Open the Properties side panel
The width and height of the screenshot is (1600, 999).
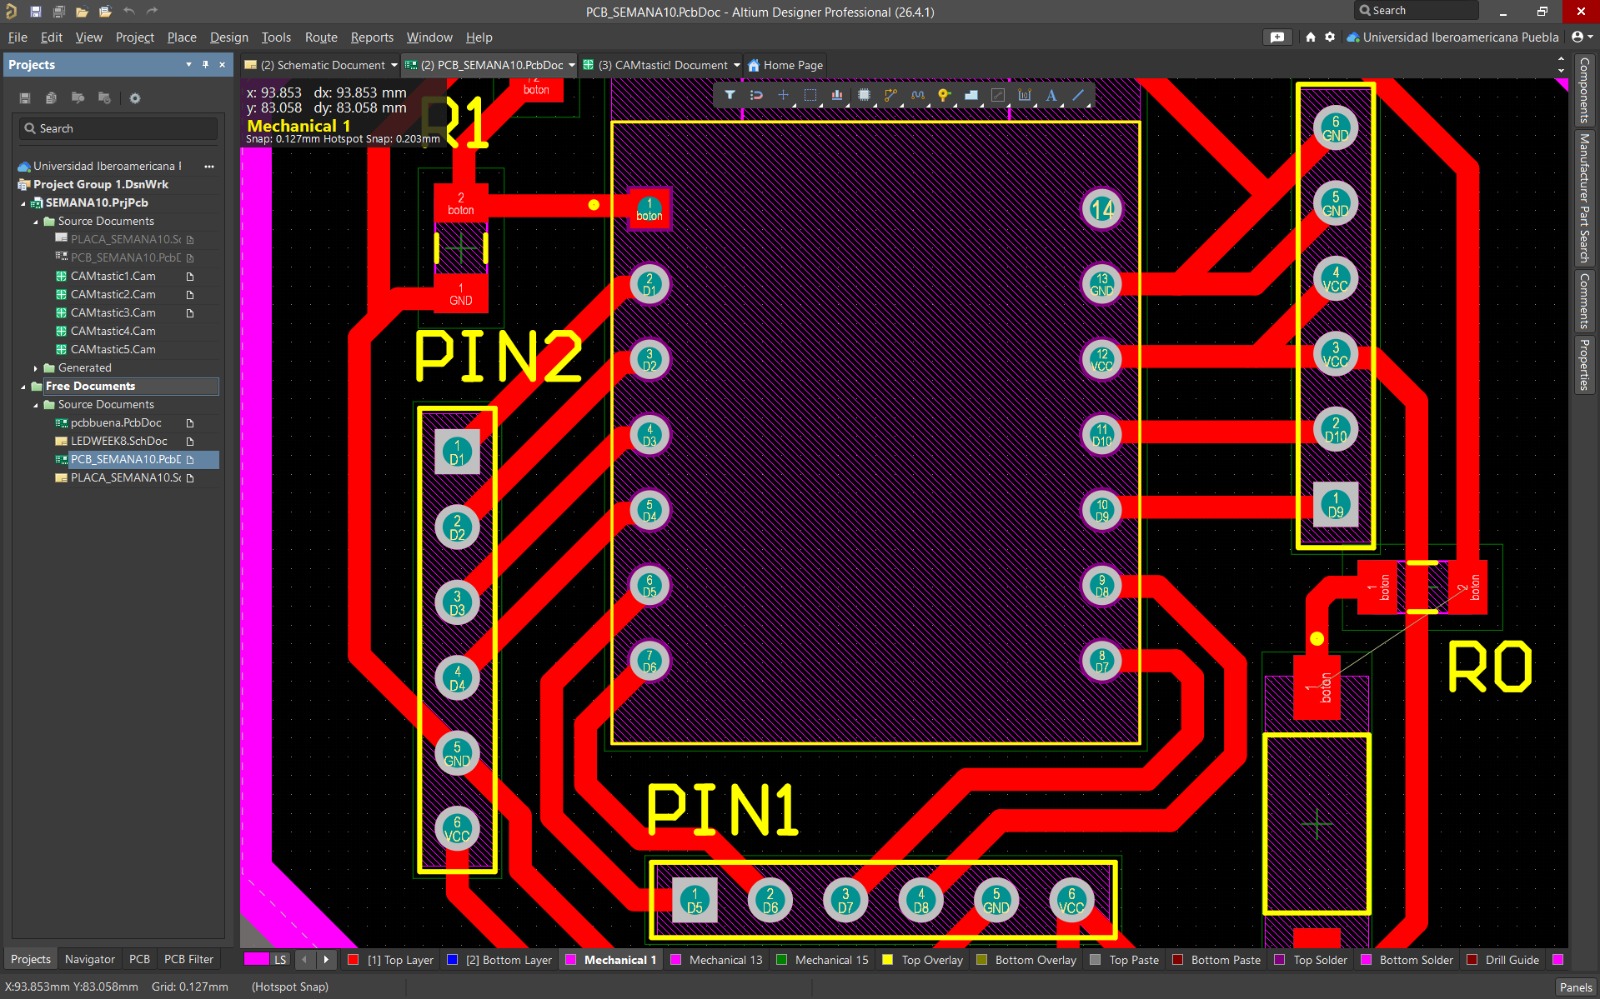[x=1584, y=365]
